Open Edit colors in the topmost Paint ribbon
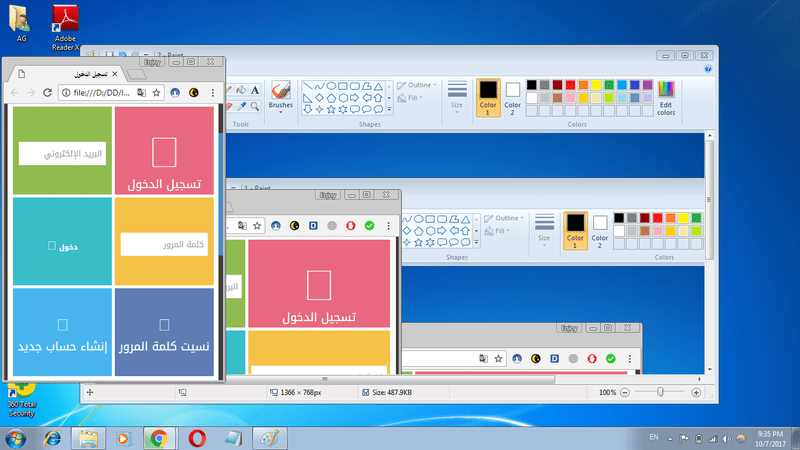Screen dimensions: 800x450 tap(666, 98)
